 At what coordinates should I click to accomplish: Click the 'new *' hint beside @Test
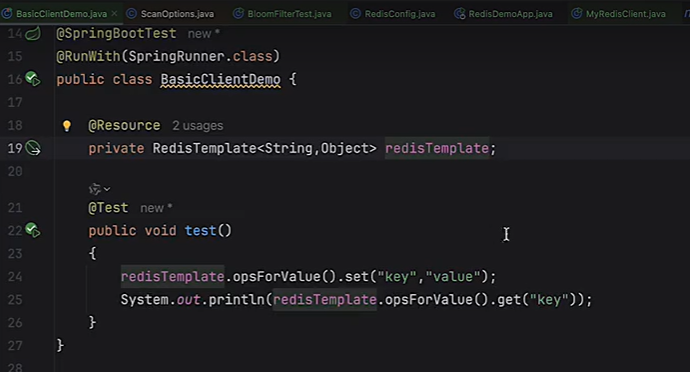pyautogui.click(x=156, y=208)
